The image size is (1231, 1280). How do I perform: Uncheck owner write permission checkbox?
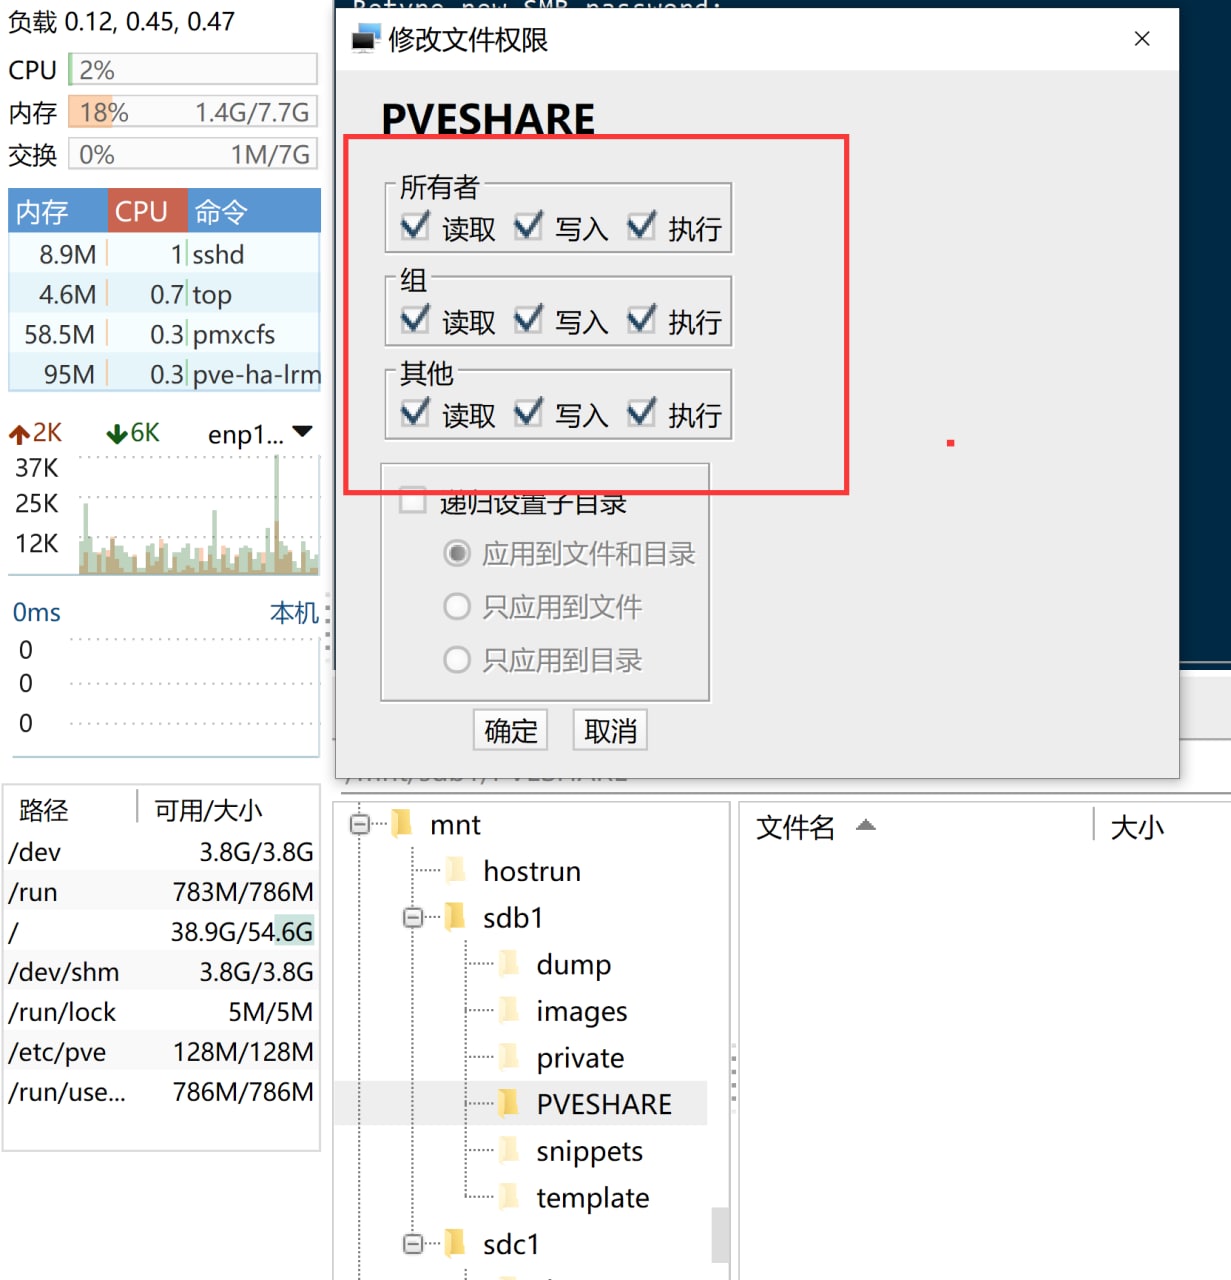tap(528, 226)
